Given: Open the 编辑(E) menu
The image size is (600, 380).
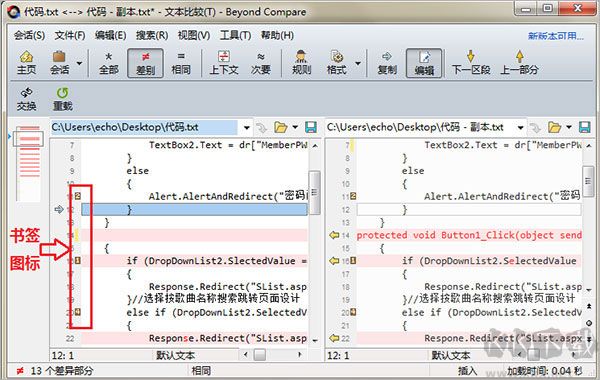Looking at the screenshot, I should point(111,35).
